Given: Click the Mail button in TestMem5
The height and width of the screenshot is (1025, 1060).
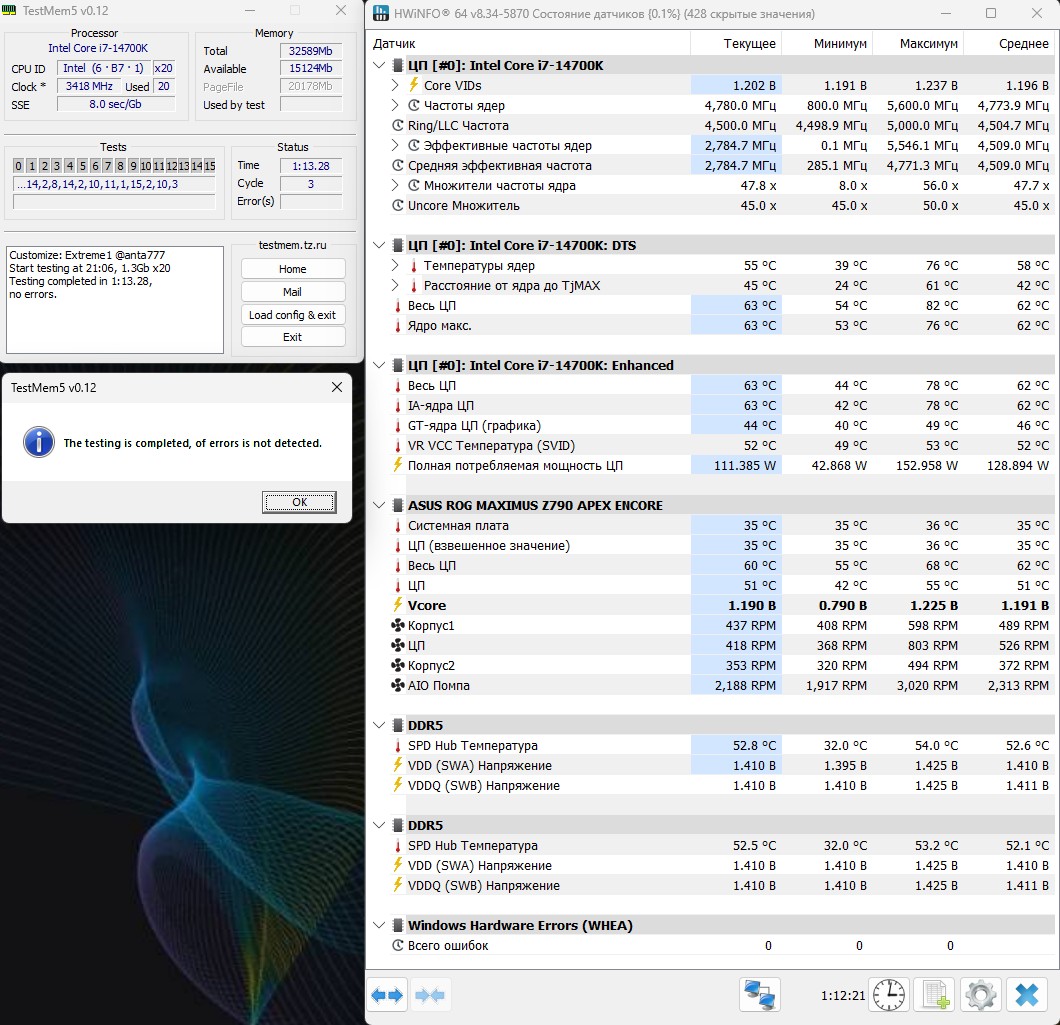Looking at the screenshot, I should [x=293, y=291].
